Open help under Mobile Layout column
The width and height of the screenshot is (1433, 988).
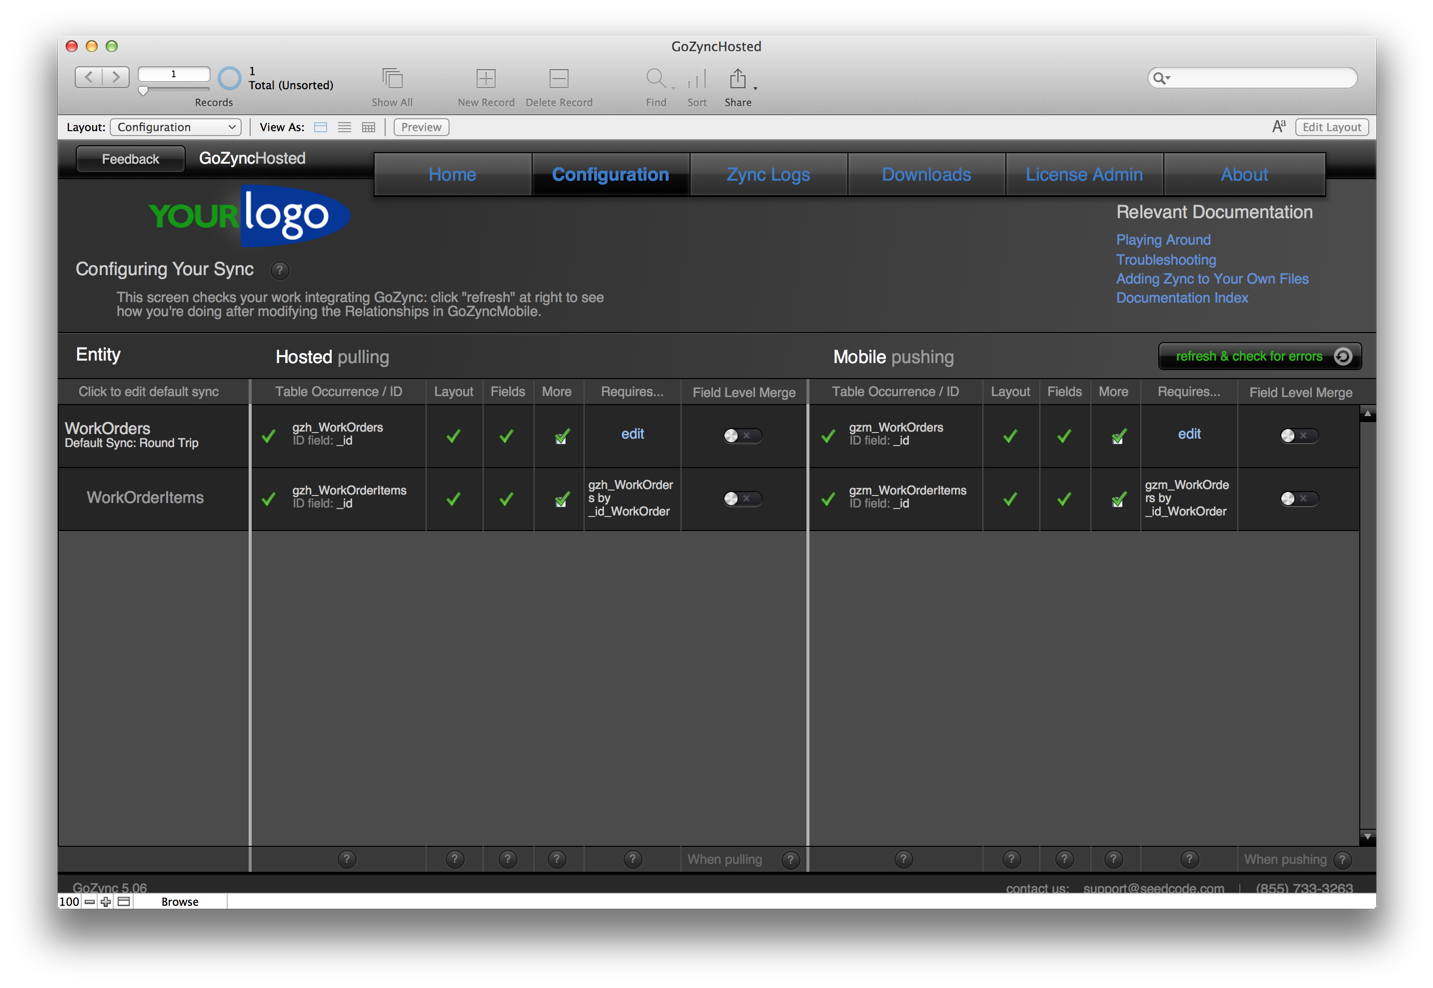click(x=1012, y=859)
